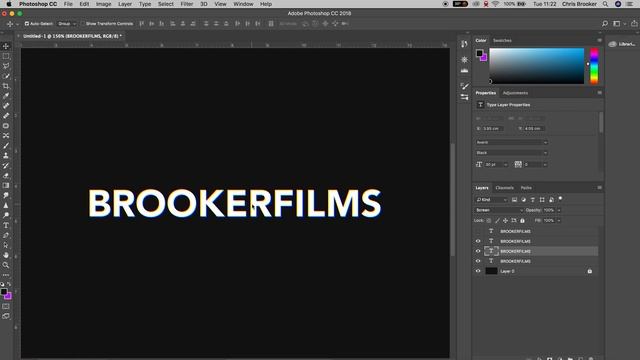640x360 pixels.
Task: Open the Edit Toolbar three-dots button
Action: 6,275
